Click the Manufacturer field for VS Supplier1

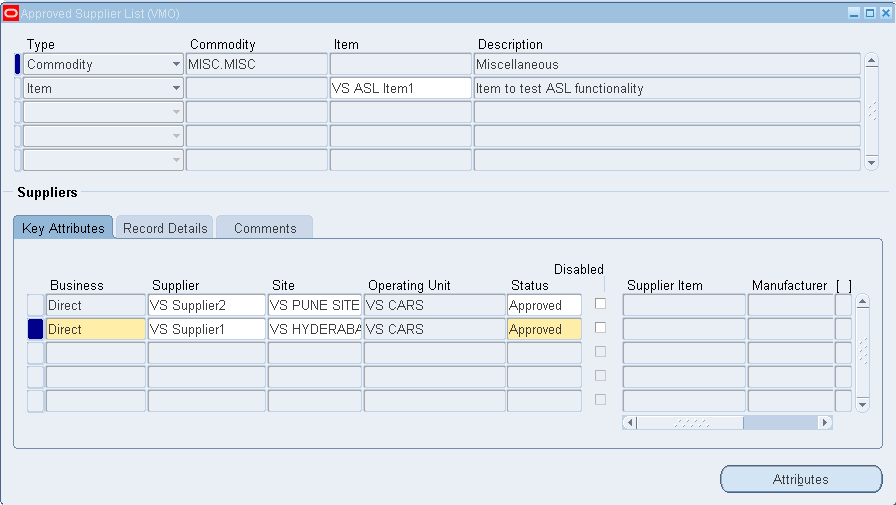pos(791,330)
